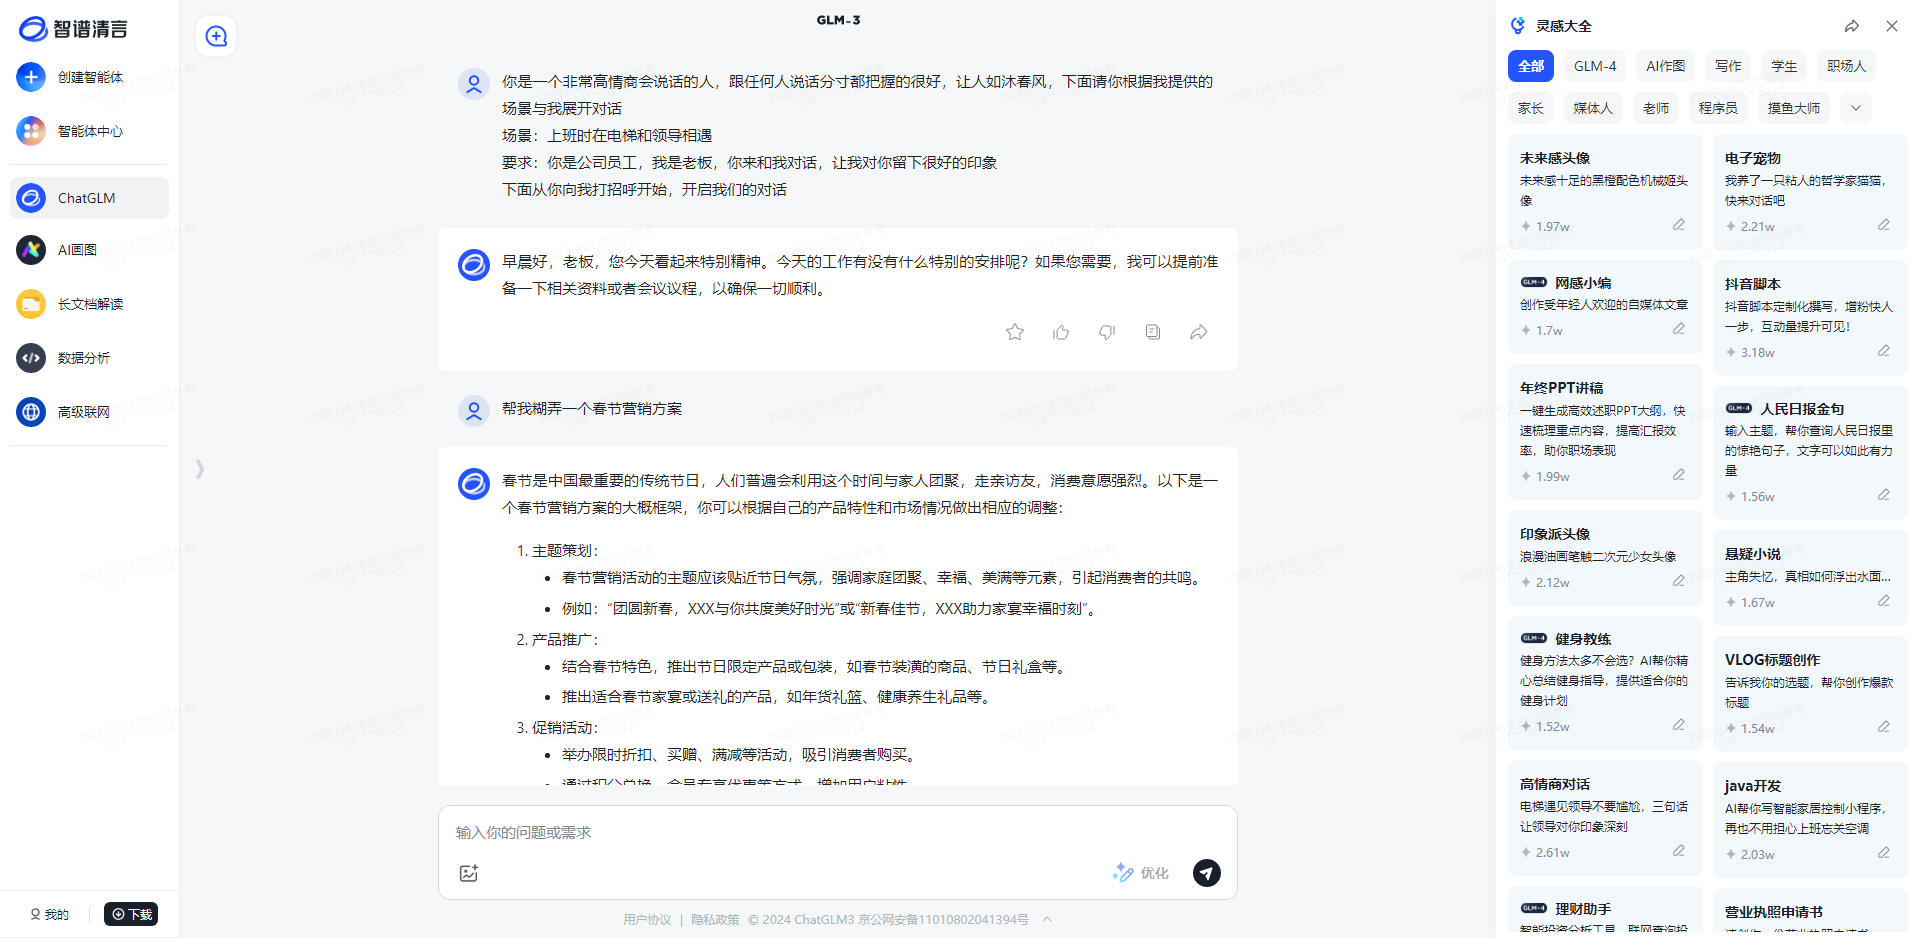Edit the 高情商对话 prompt
Viewport: 1920px width, 938px height.
[x=1679, y=851]
